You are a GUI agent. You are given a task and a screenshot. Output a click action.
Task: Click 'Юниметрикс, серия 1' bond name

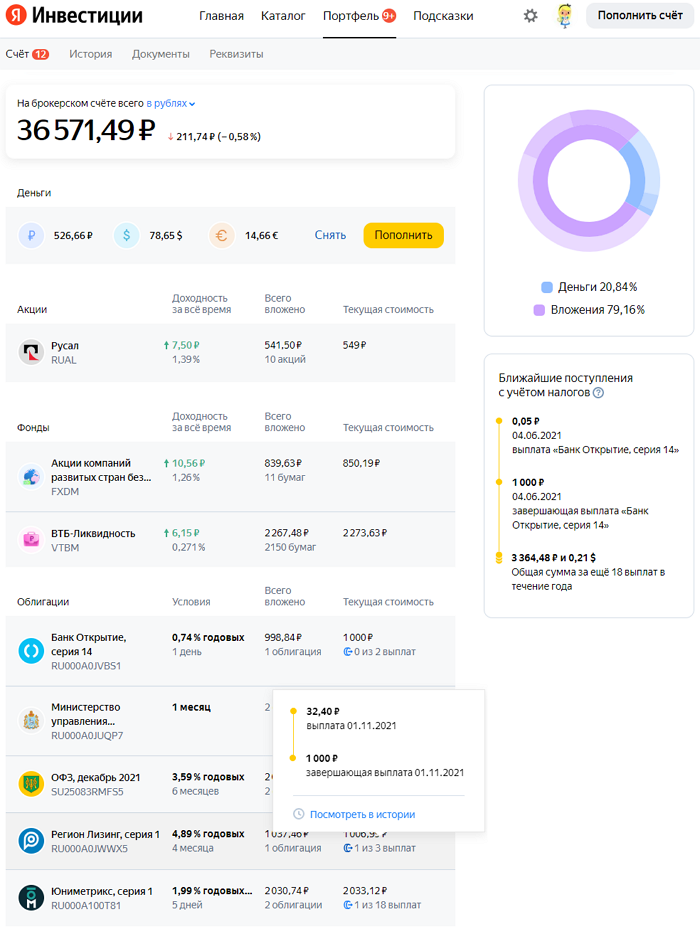[101, 891]
